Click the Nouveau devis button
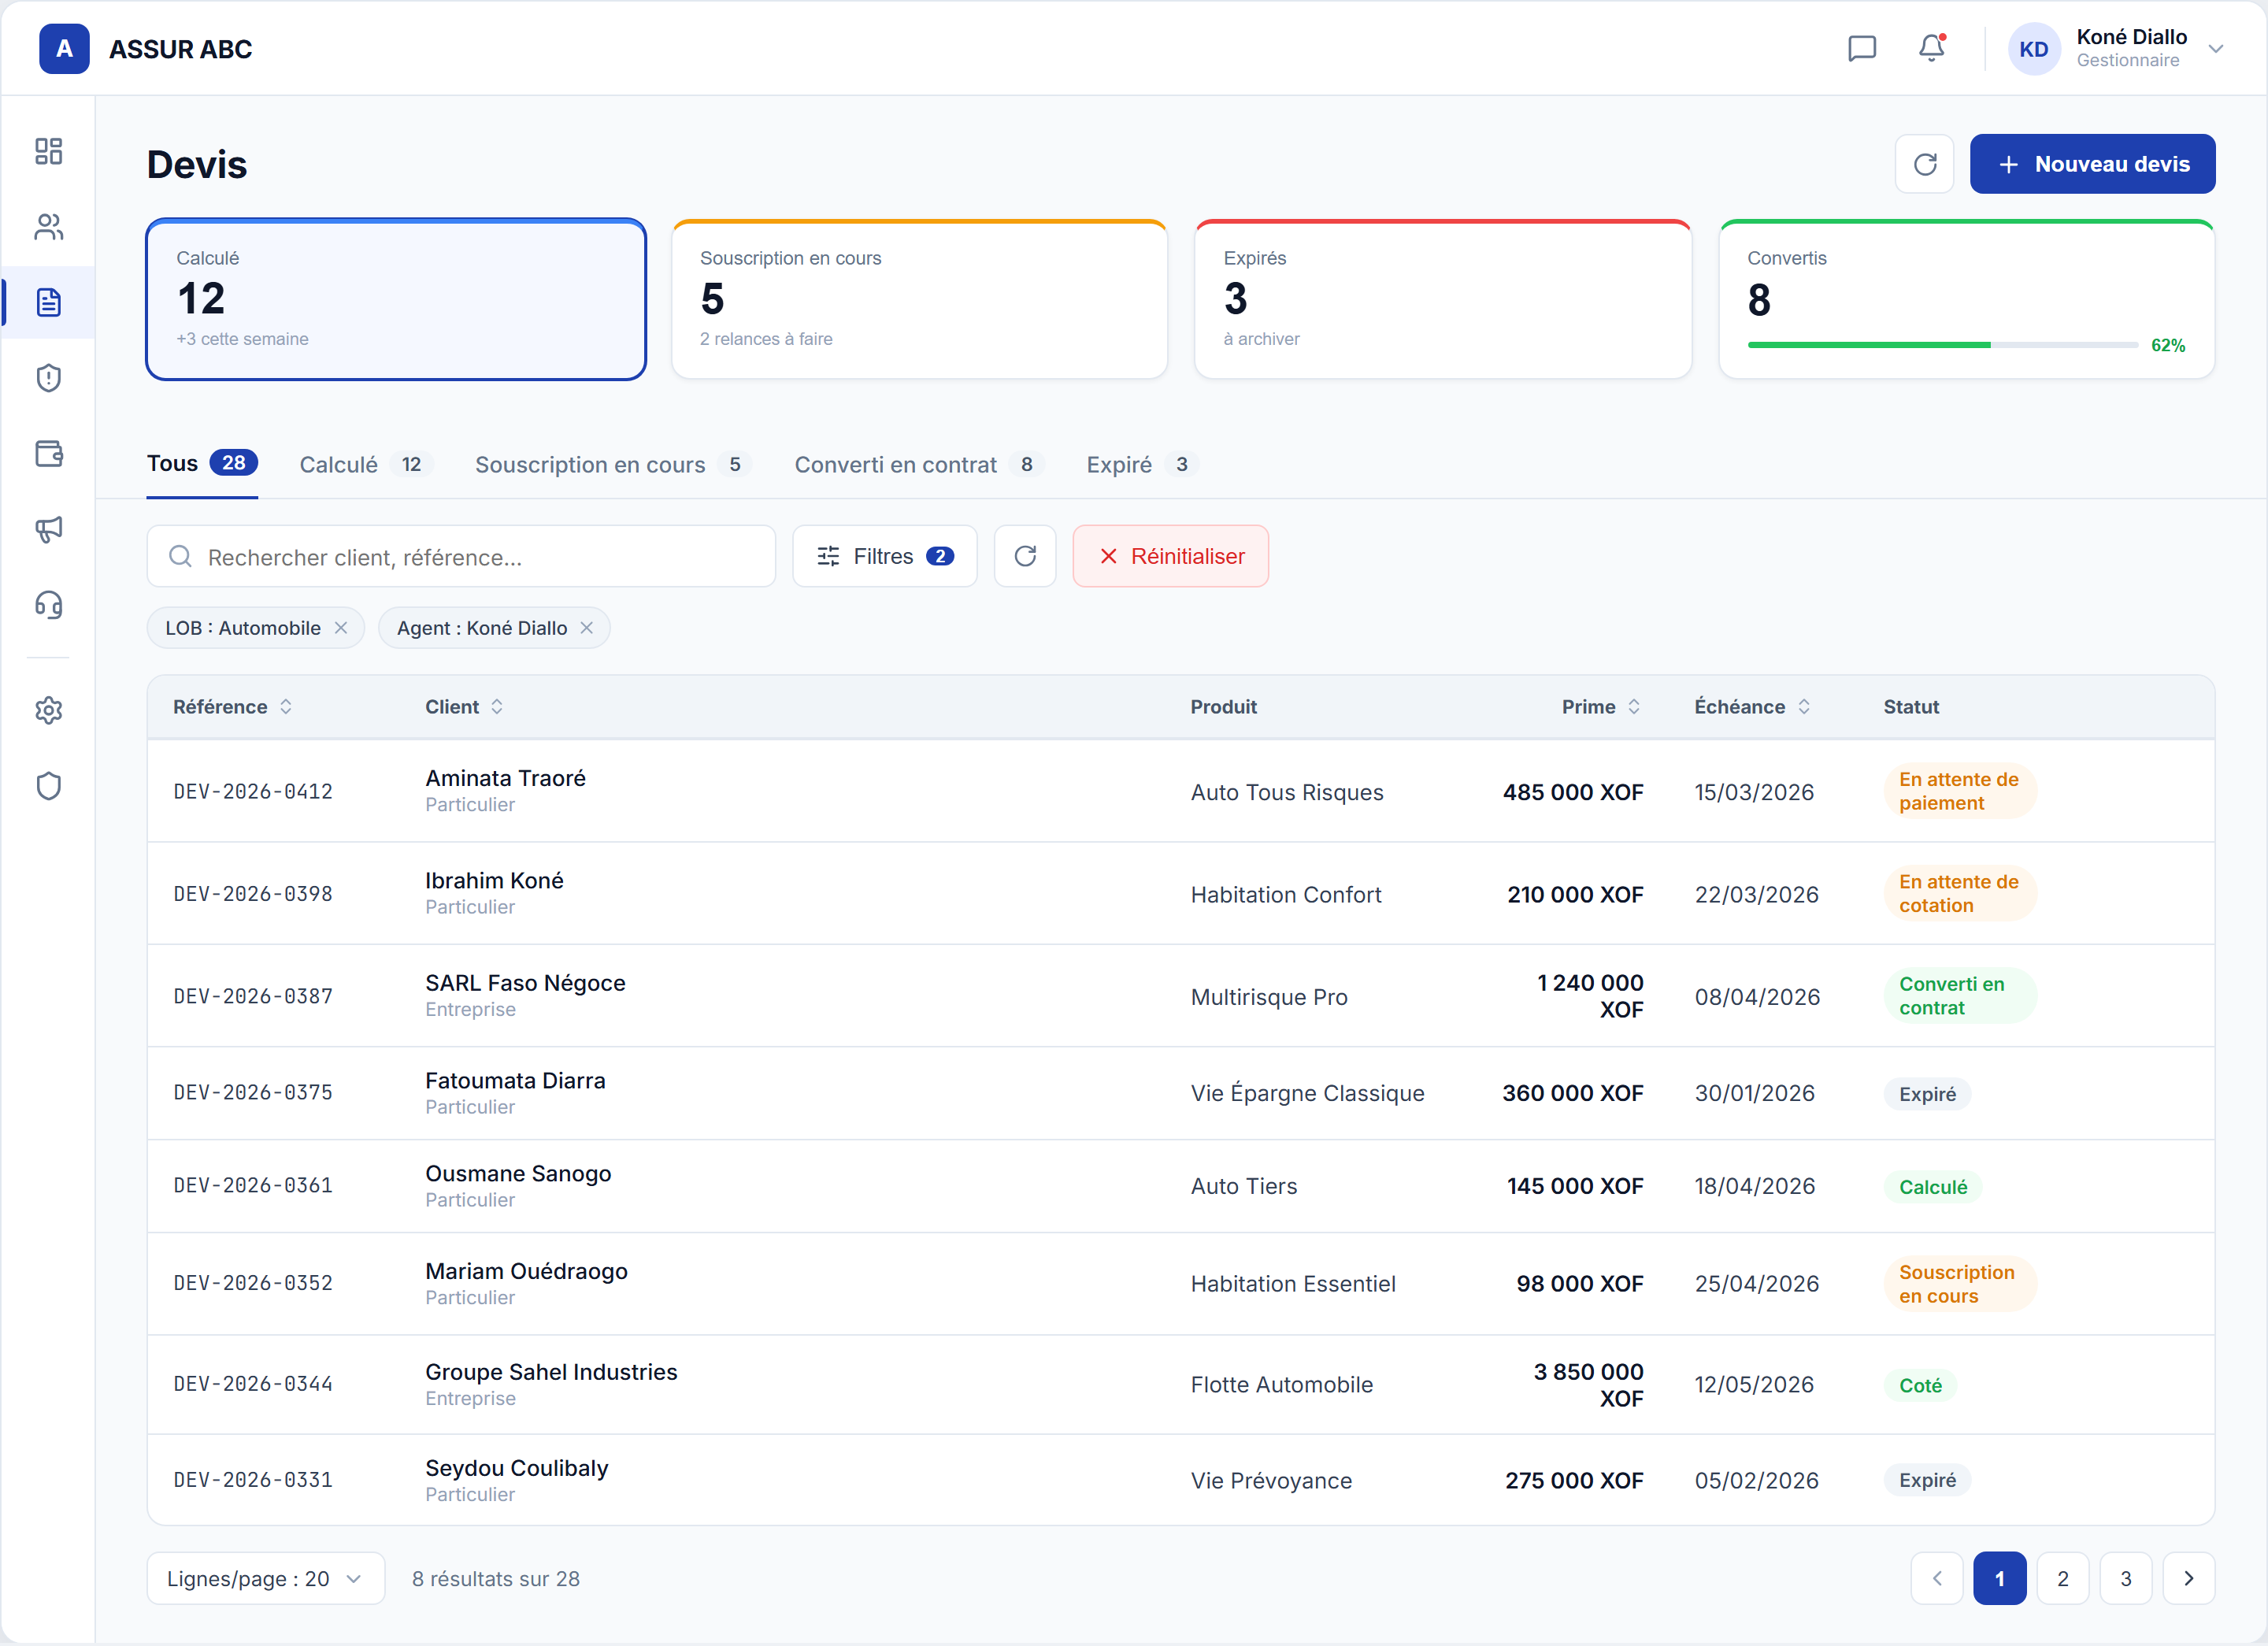 point(2093,164)
